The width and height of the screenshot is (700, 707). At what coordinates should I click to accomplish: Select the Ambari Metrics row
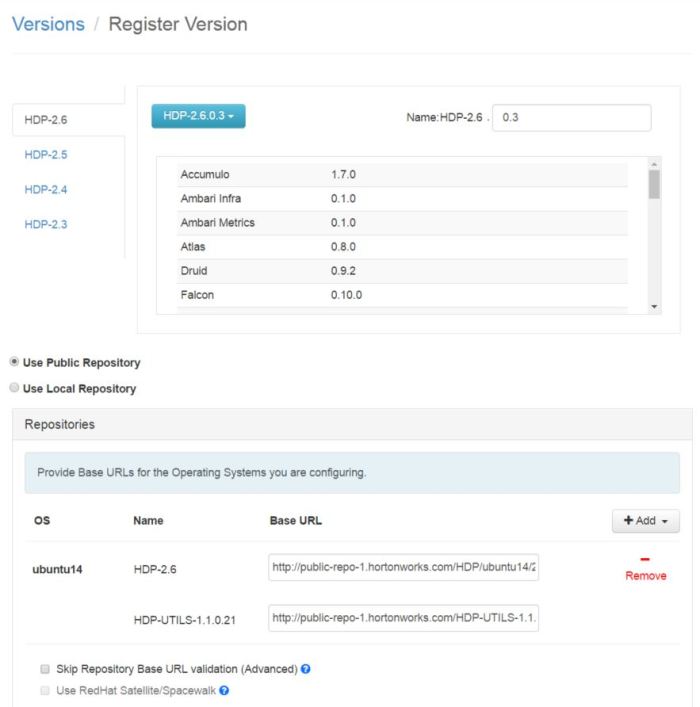[x=402, y=223]
